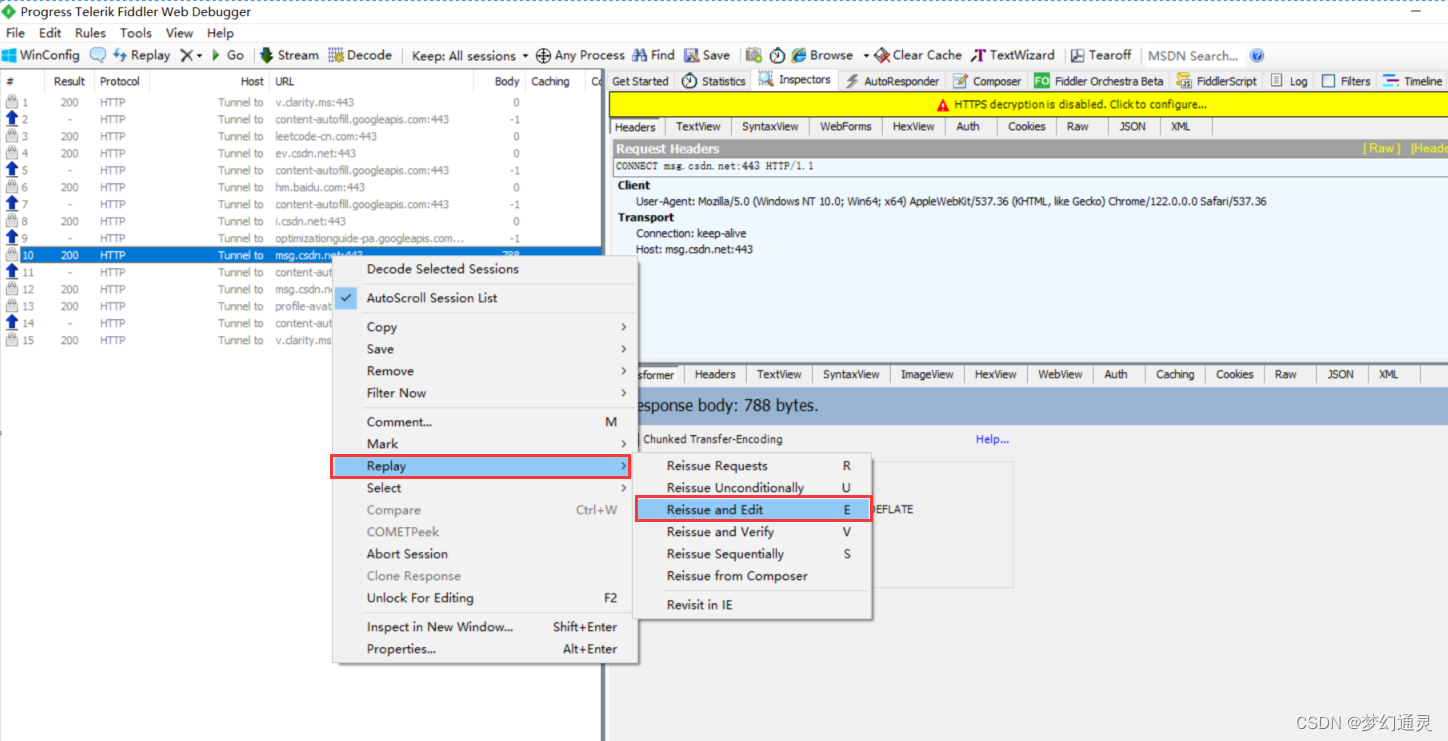
Task: Click the MSDN Search input field
Action: [1194, 56]
